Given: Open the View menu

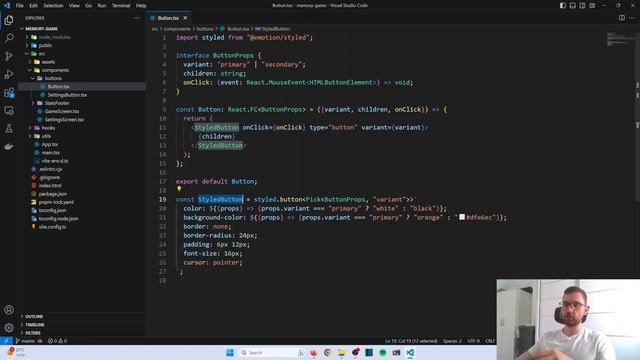Looking at the screenshot, I should coord(74,5).
